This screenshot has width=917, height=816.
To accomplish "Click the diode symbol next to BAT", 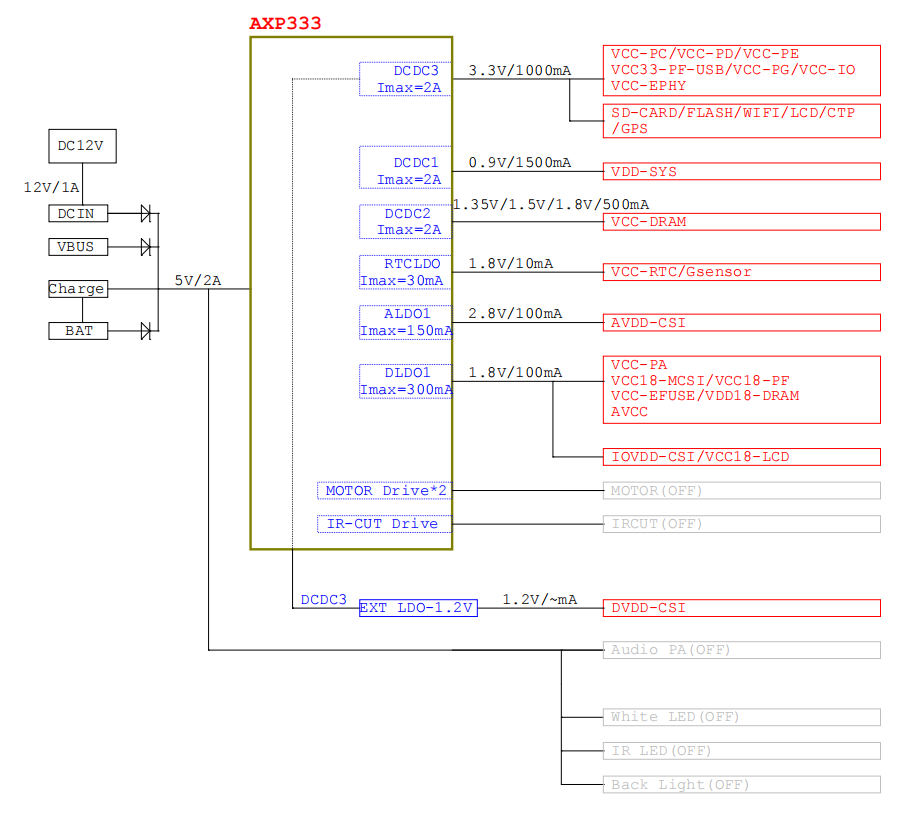I will click(x=146, y=330).
